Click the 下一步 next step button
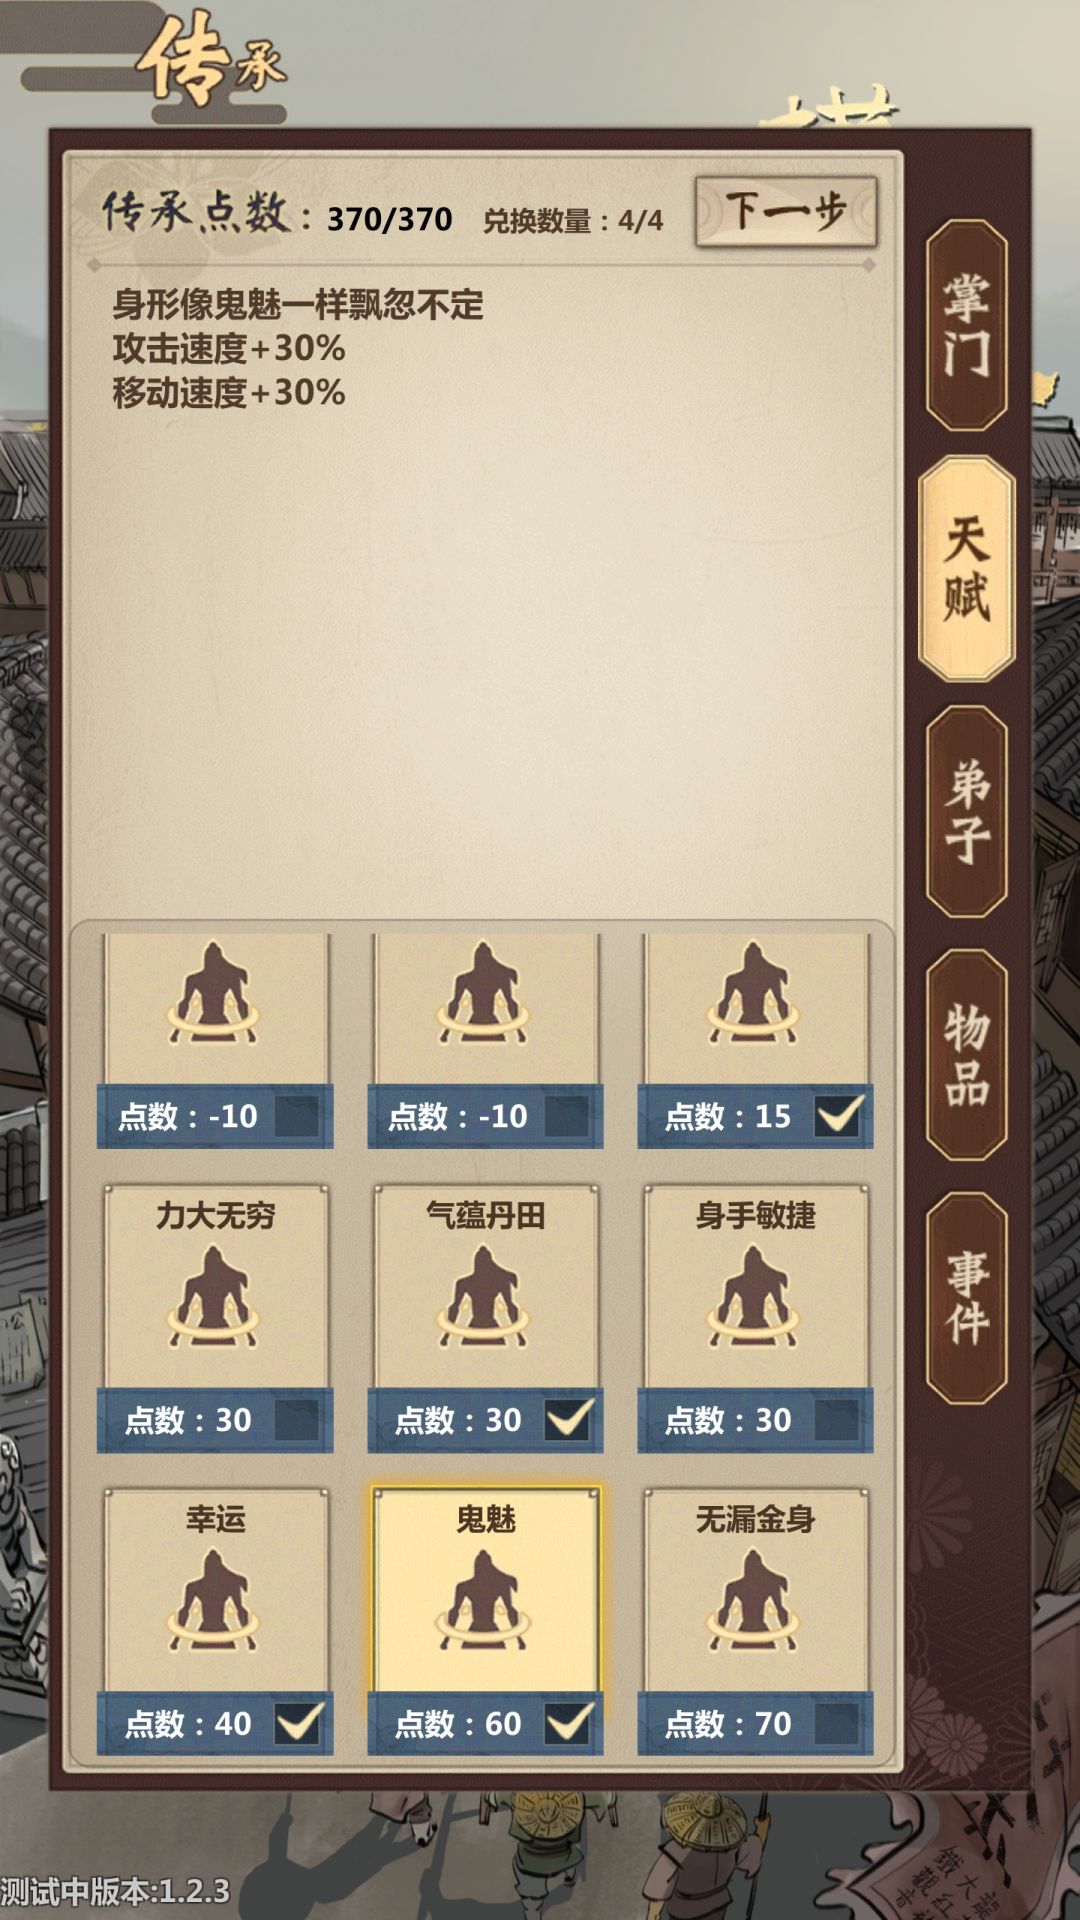Image resolution: width=1080 pixels, height=1920 pixels. [786, 212]
